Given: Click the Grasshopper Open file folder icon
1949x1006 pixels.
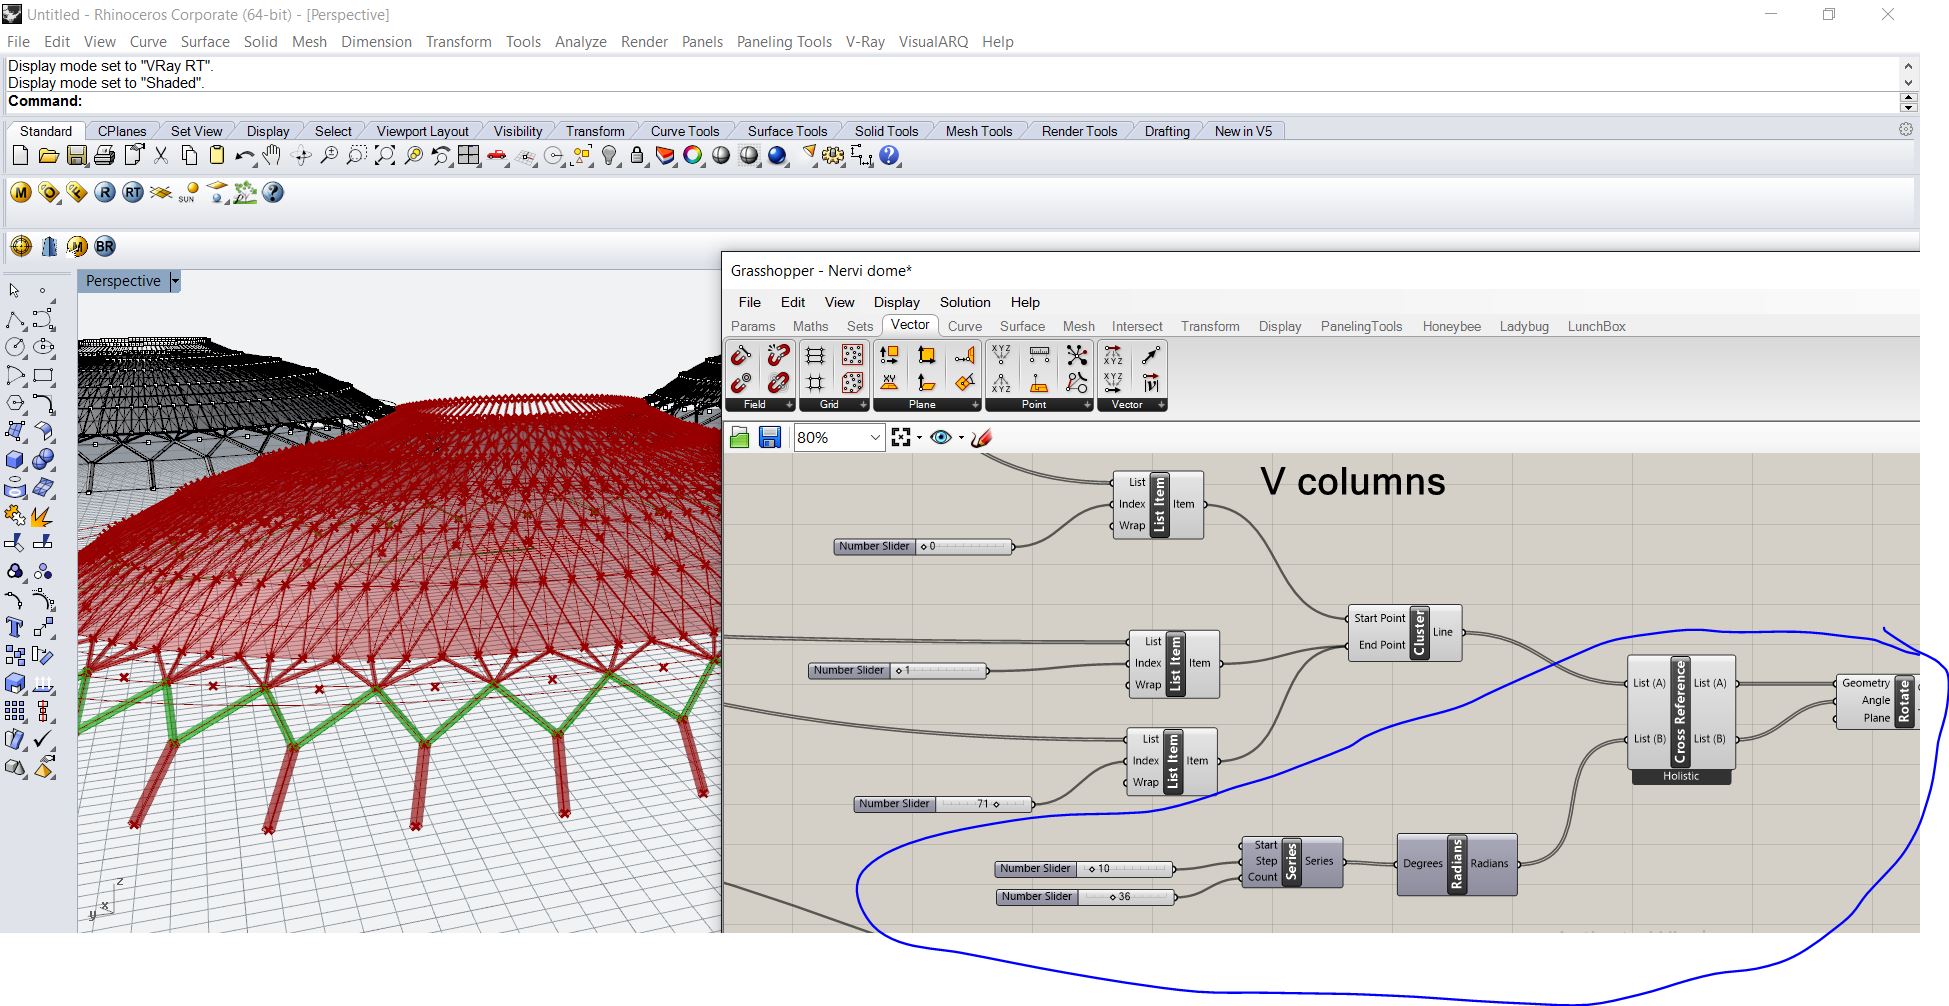Looking at the screenshot, I should coord(740,437).
